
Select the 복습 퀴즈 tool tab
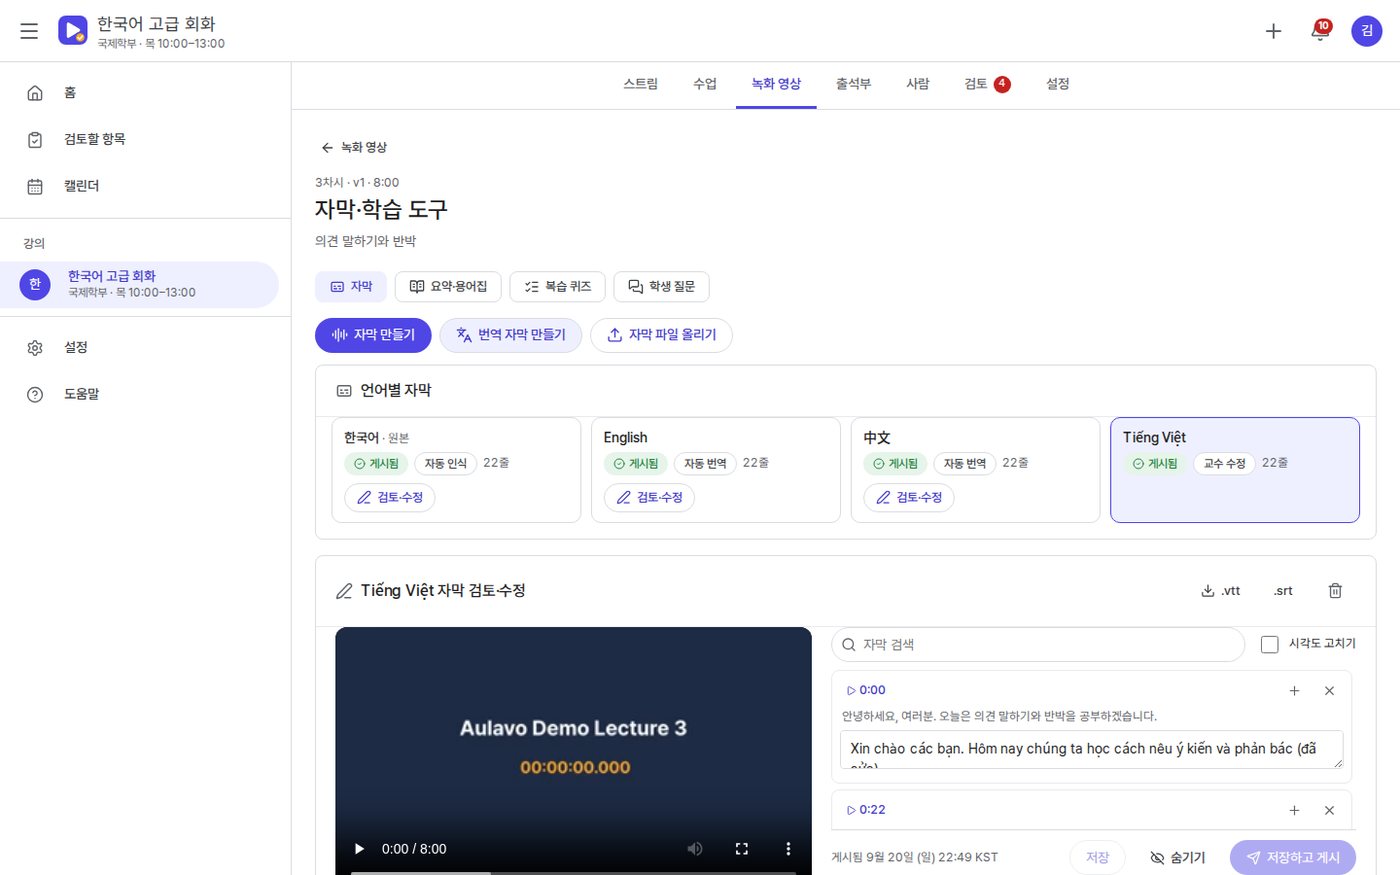click(x=558, y=287)
